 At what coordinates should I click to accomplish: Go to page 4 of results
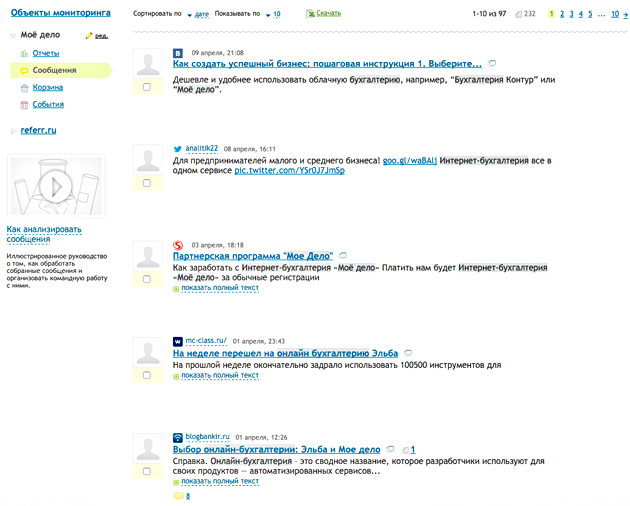tap(581, 14)
